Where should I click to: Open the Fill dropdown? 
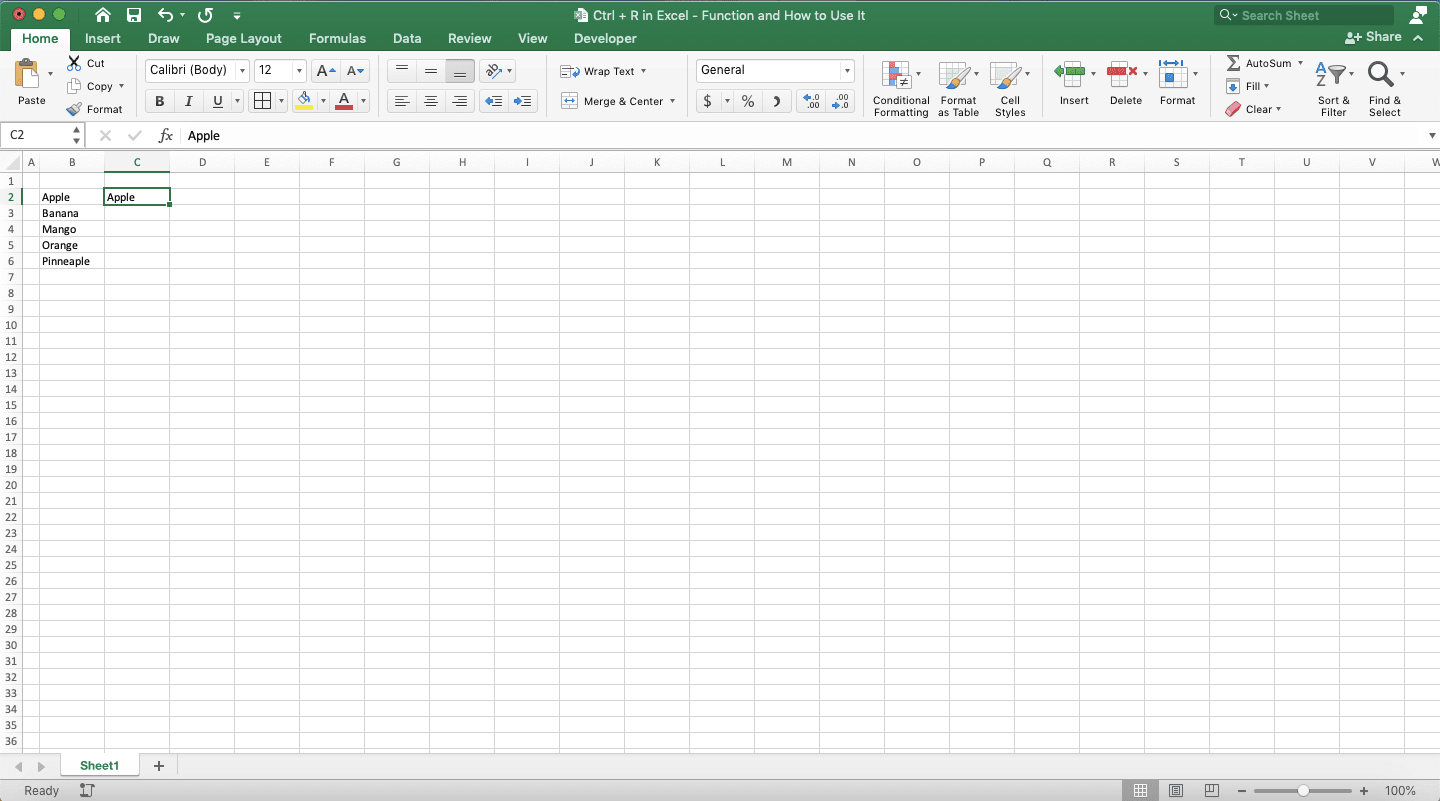coord(1247,86)
